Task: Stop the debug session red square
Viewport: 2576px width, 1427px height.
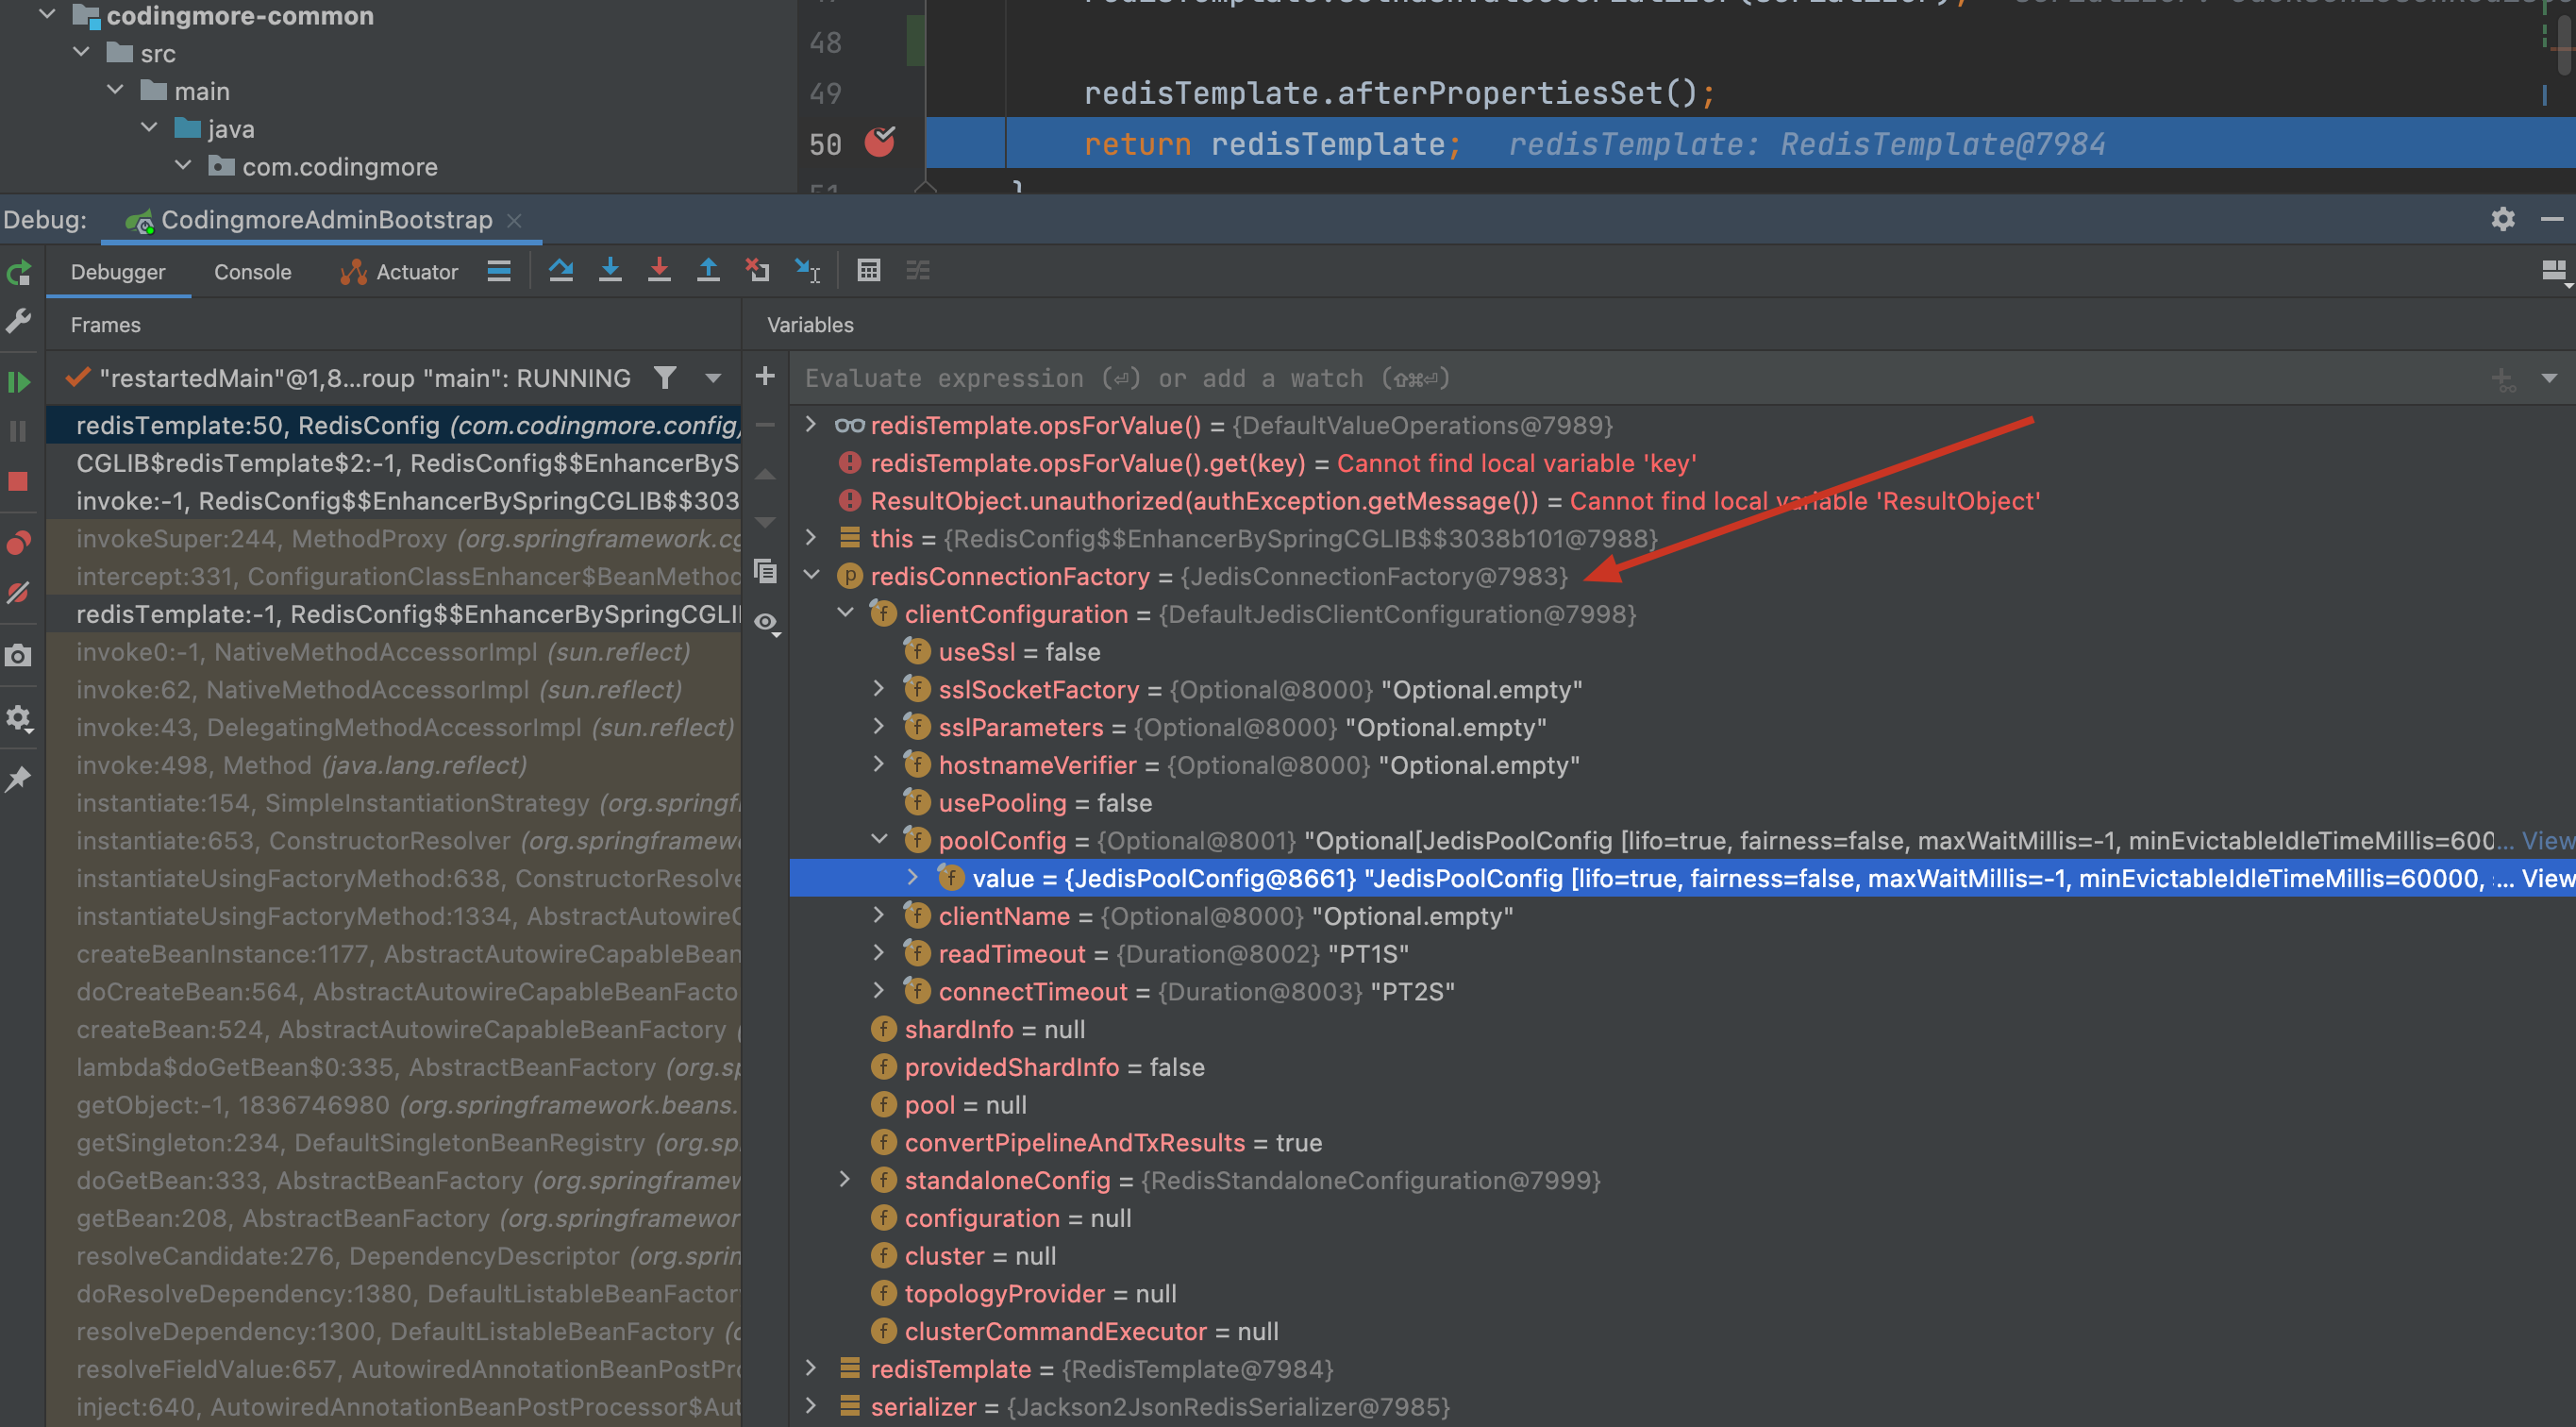Action: click(19, 482)
